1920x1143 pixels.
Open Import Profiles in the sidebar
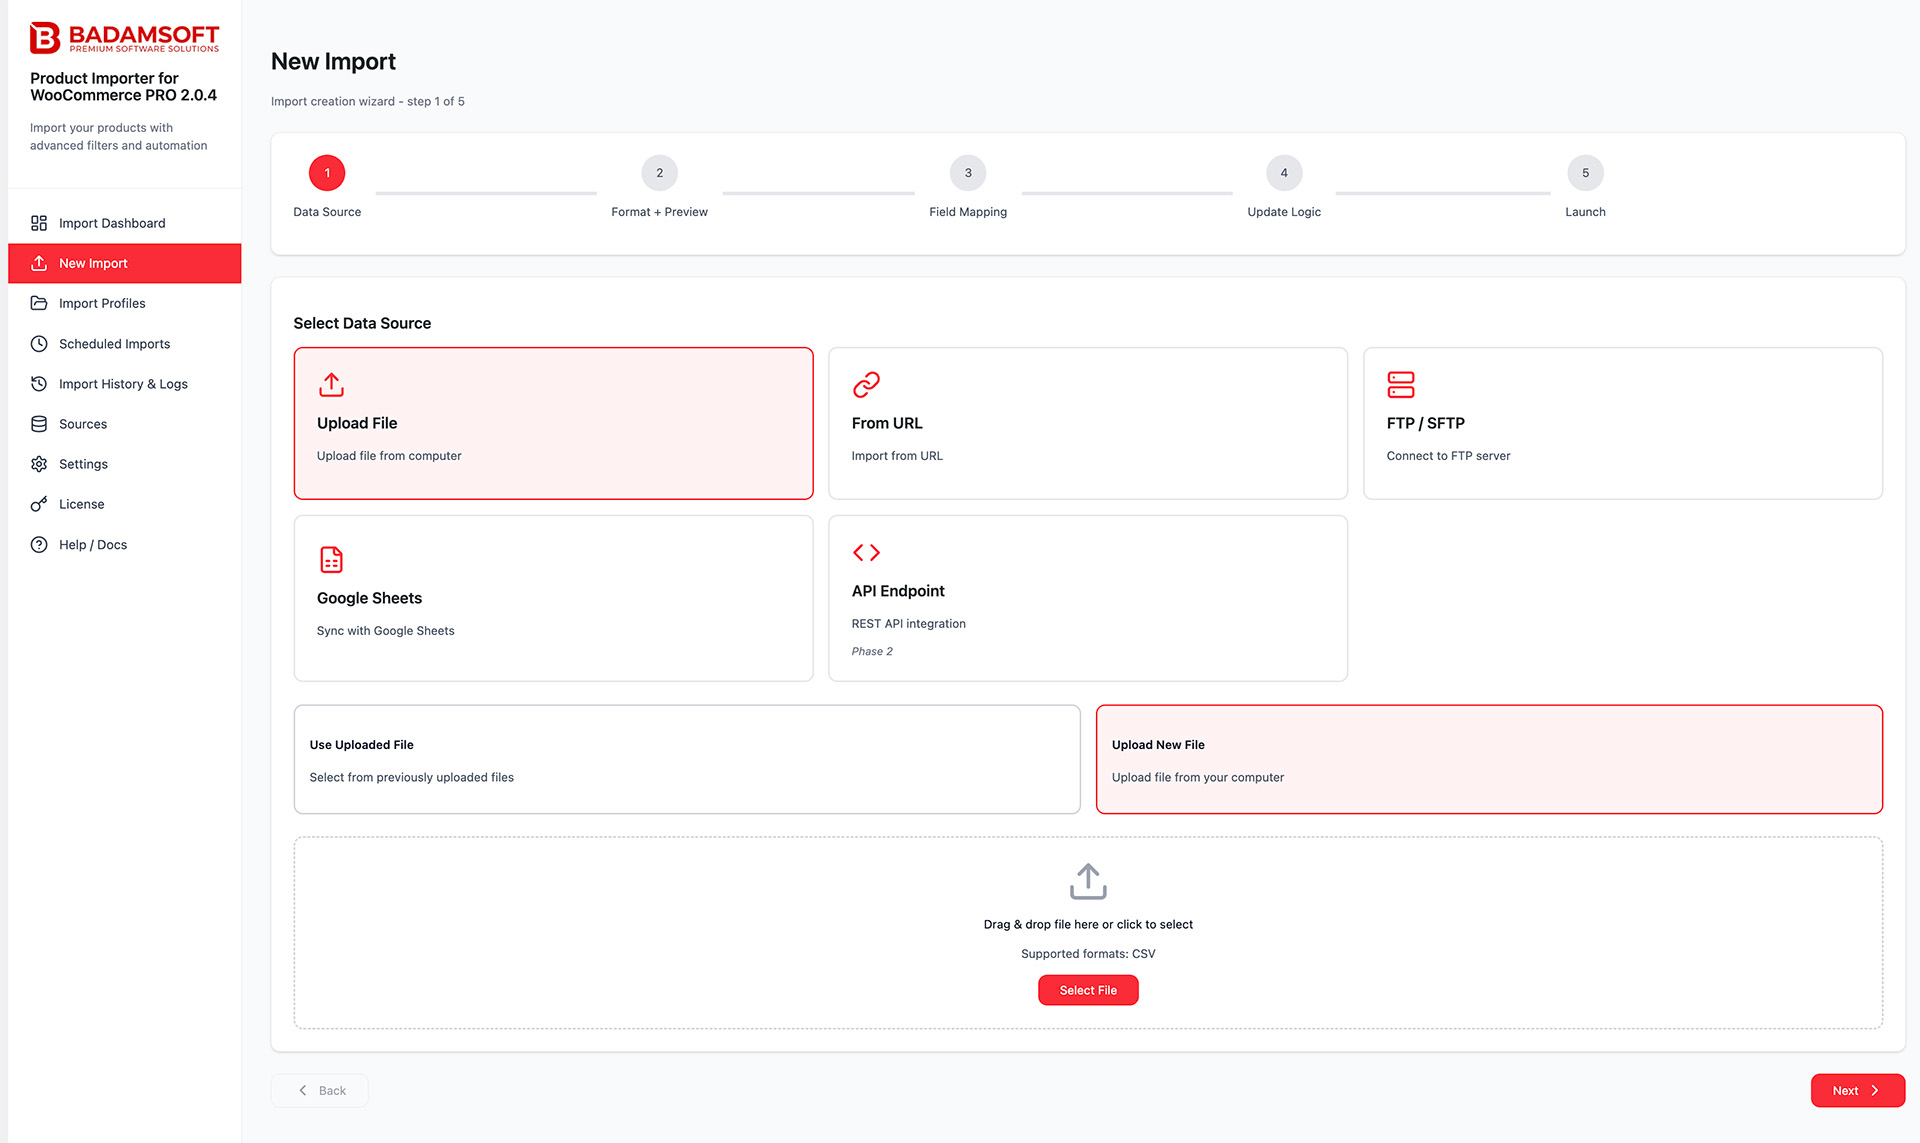pyautogui.click(x=102, y=303)
